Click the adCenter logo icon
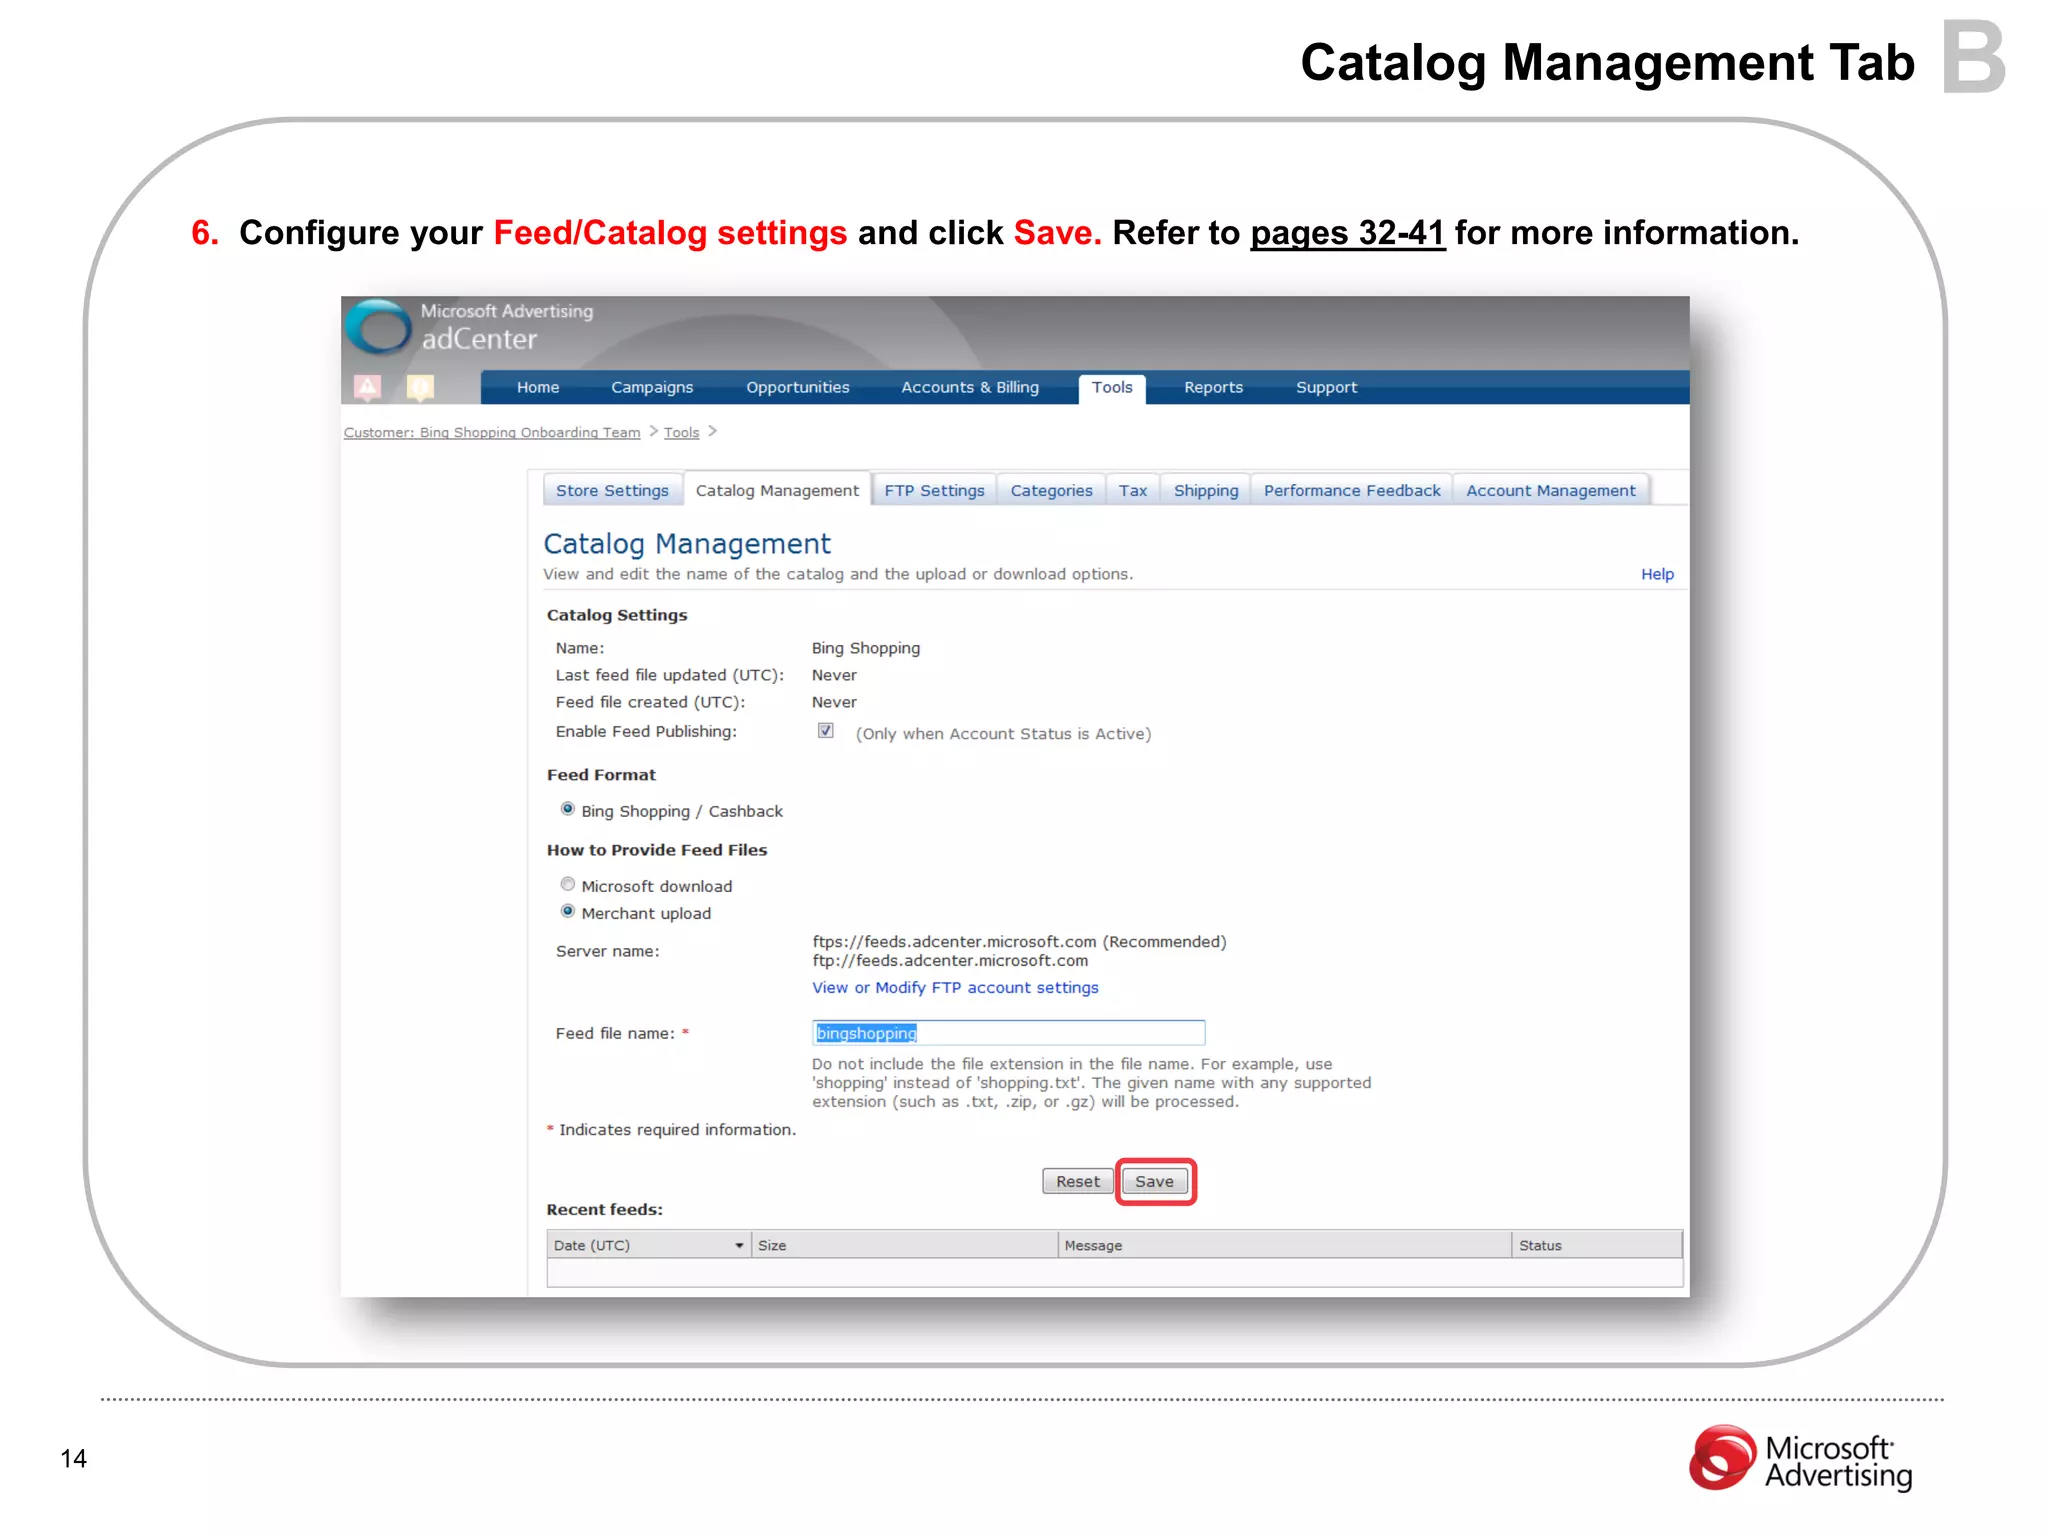This screenshot has width=2048, height=1536. pyautogui.click(x=378, y=328)
